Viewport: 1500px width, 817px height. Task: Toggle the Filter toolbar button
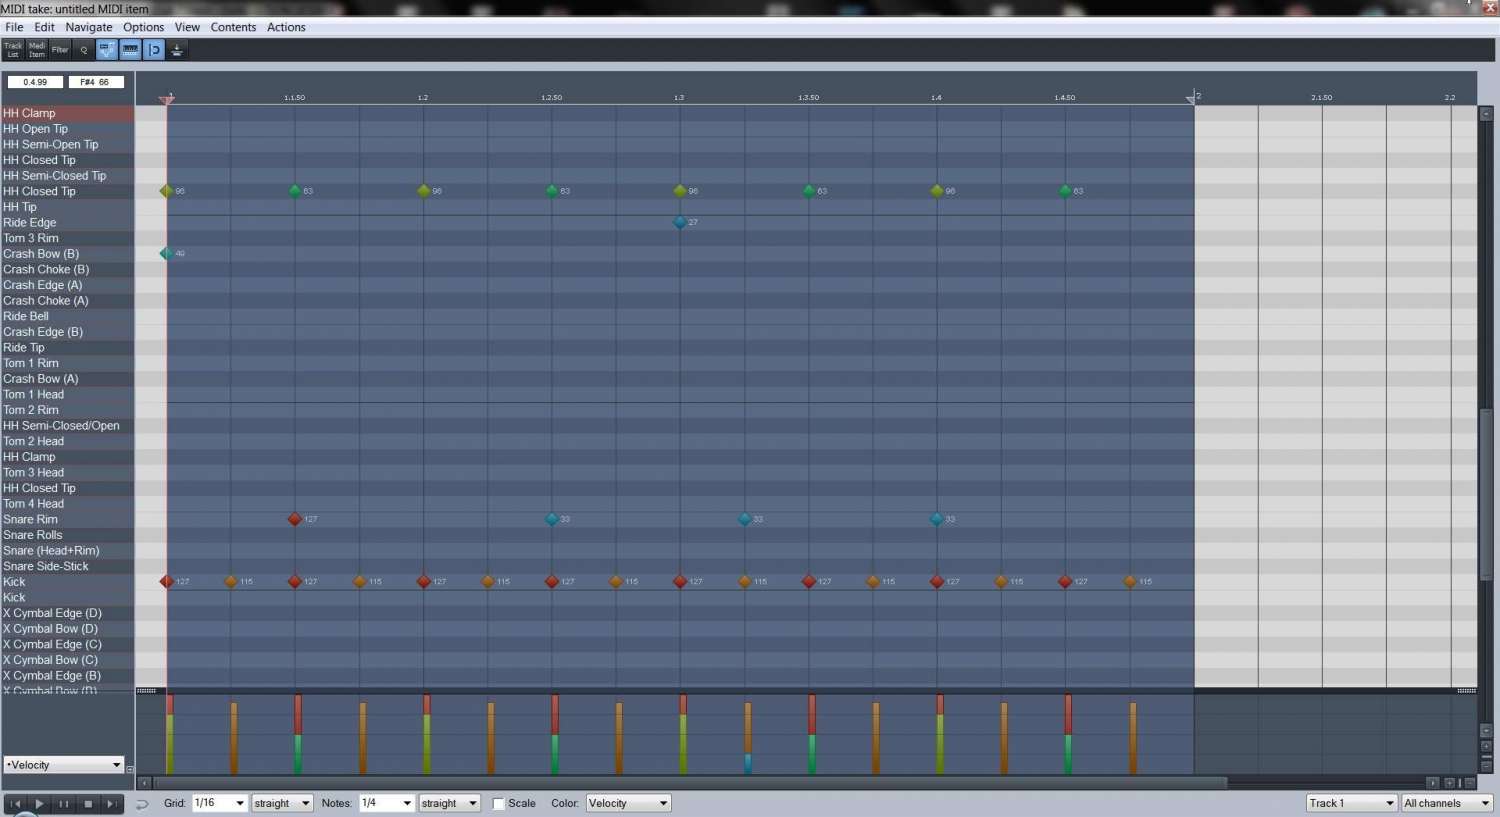(60, 50)
